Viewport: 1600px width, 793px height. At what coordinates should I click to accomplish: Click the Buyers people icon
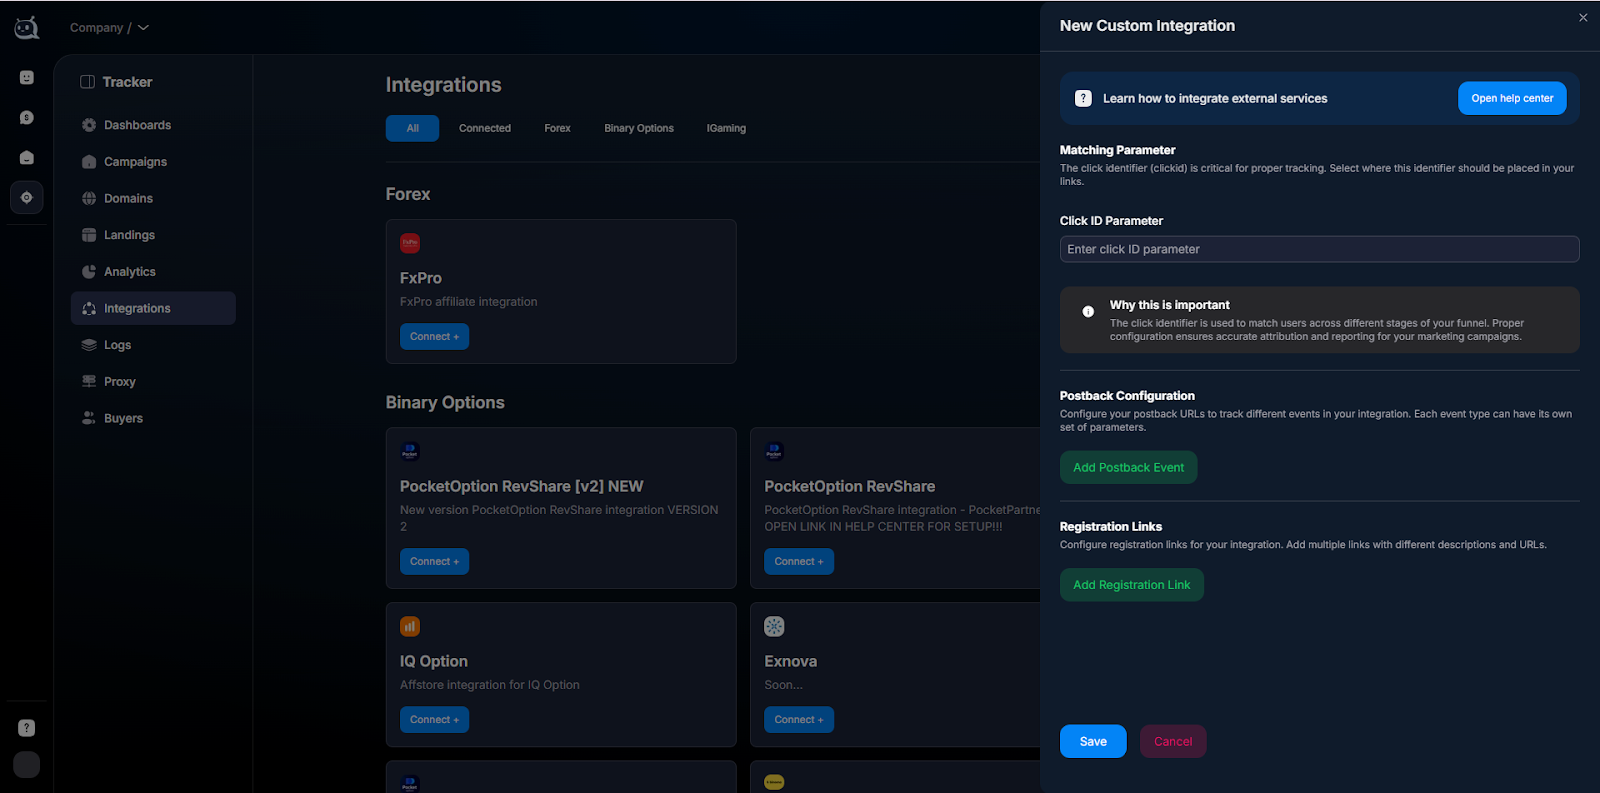(x=89, y=418)
